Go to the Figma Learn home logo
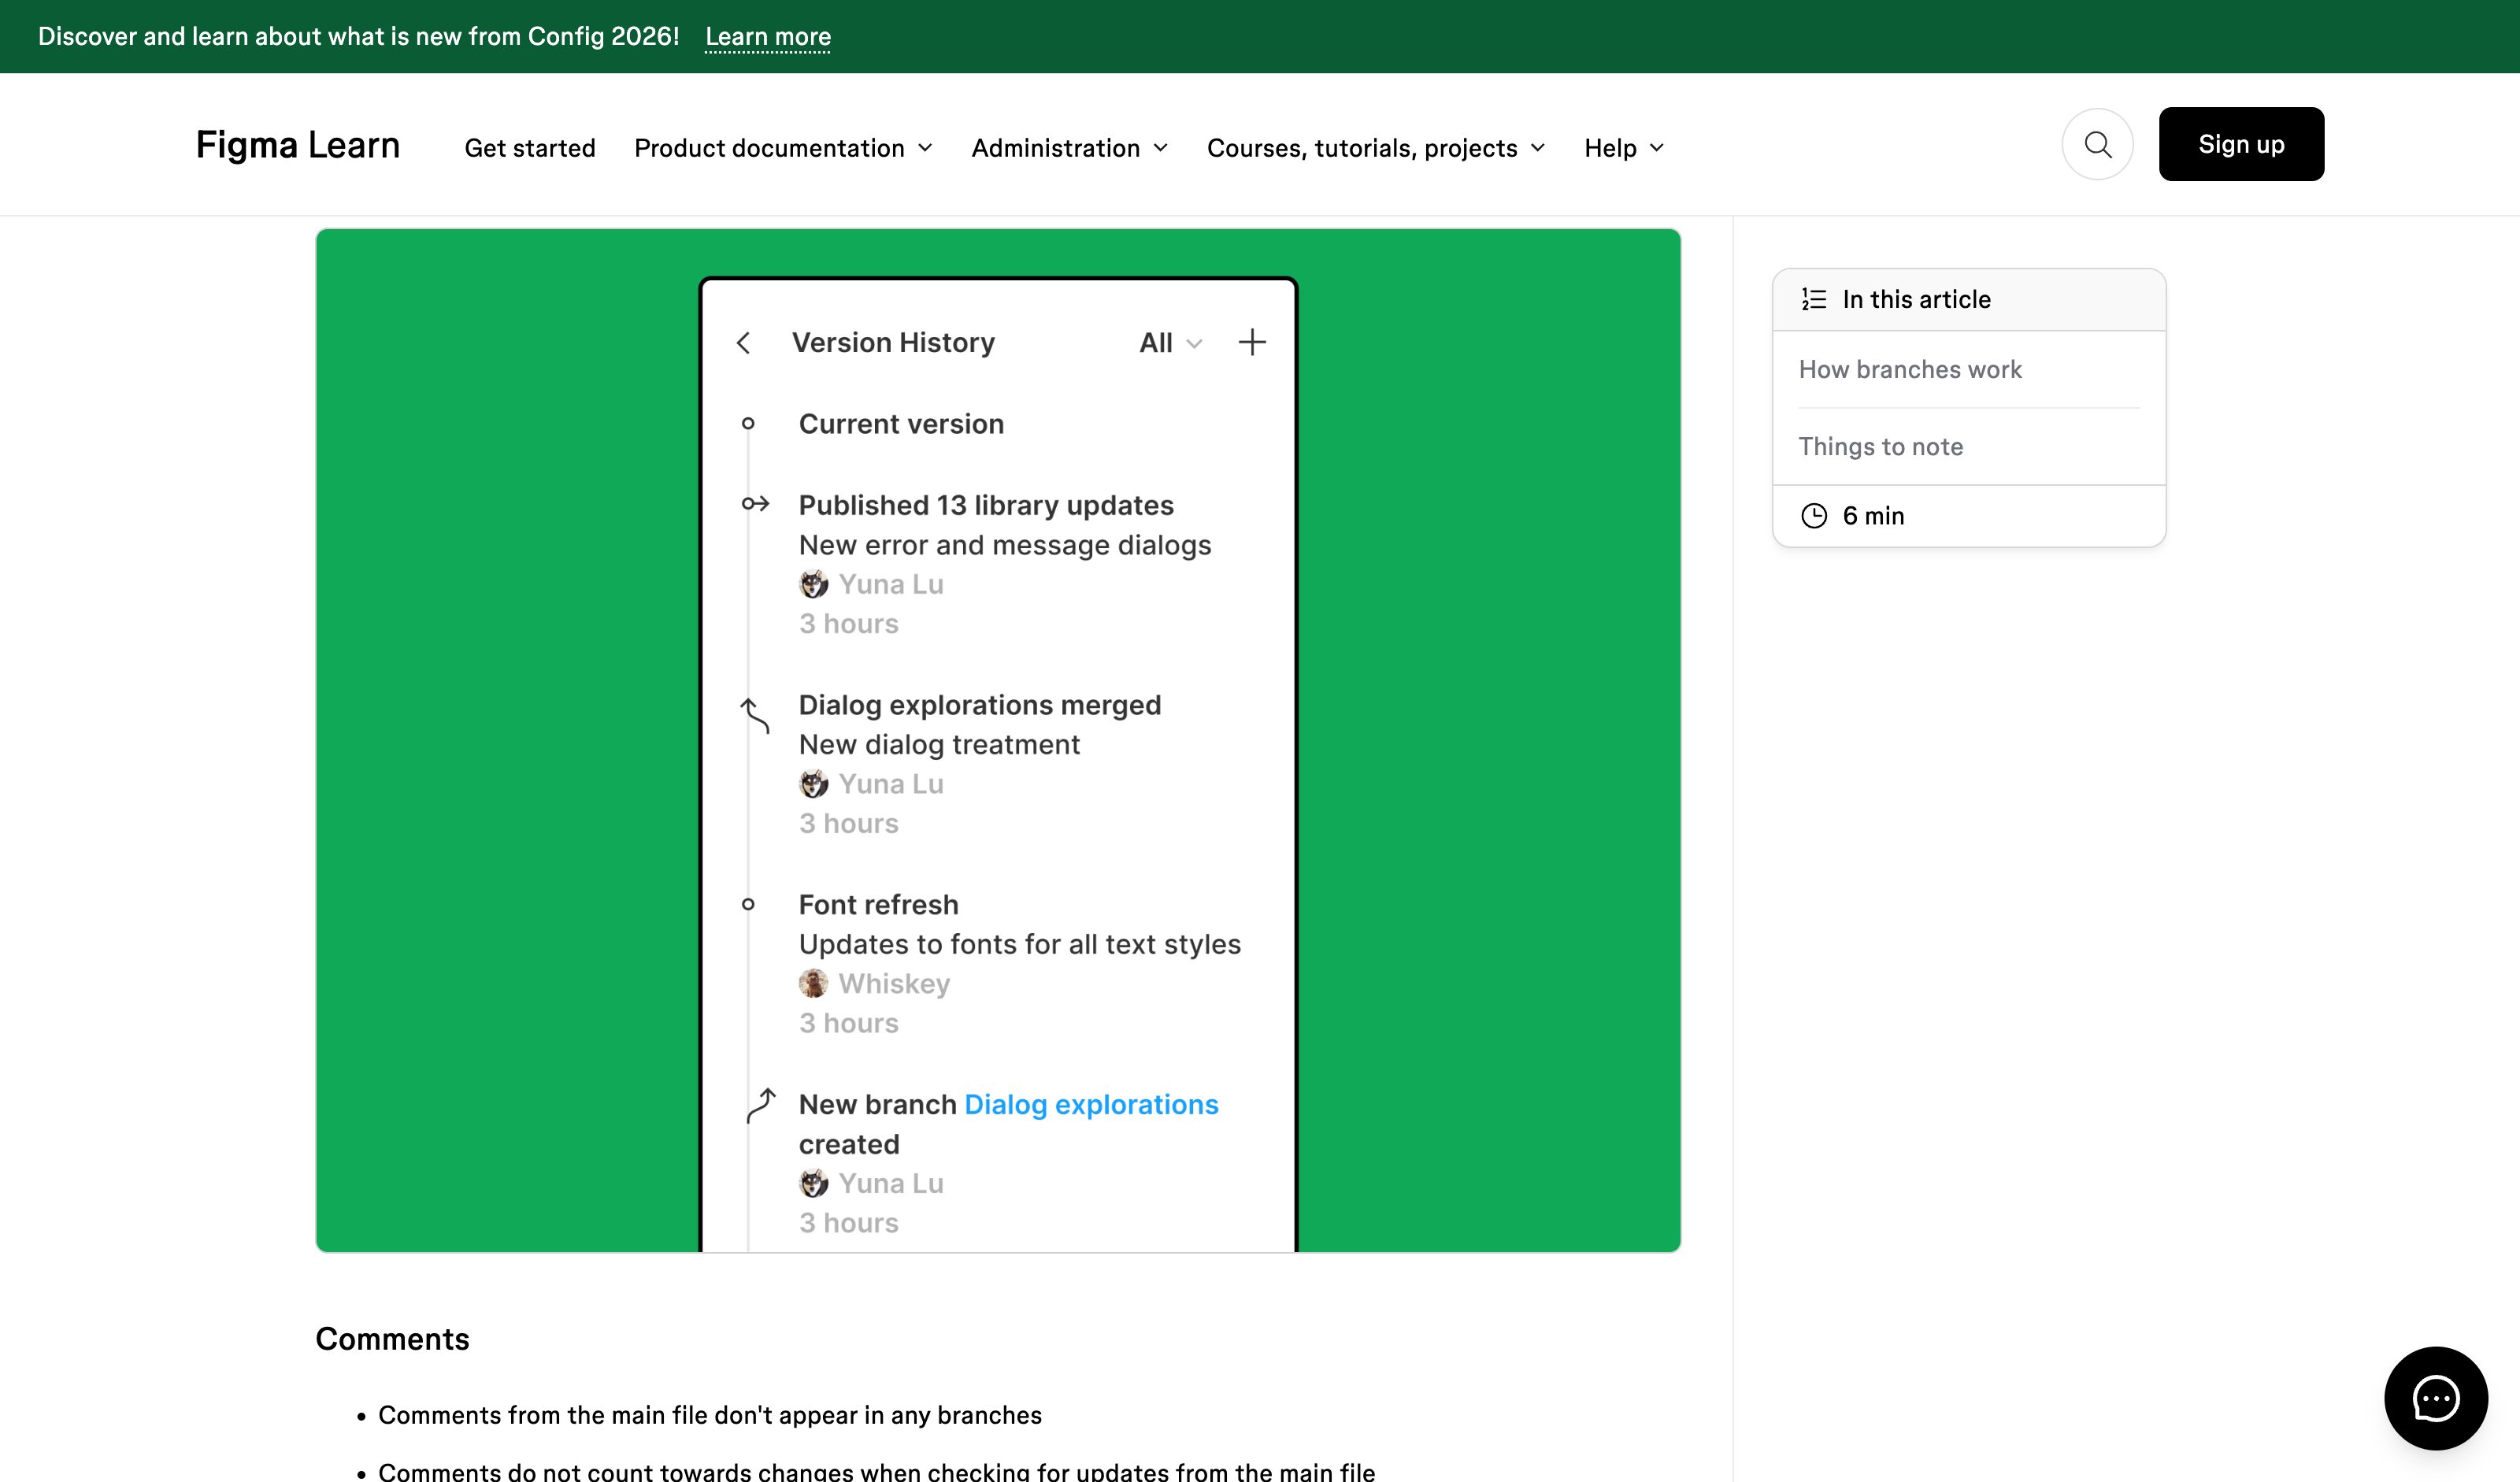The width and height of the screenshot is (2520, 1482). pos(298,145)
